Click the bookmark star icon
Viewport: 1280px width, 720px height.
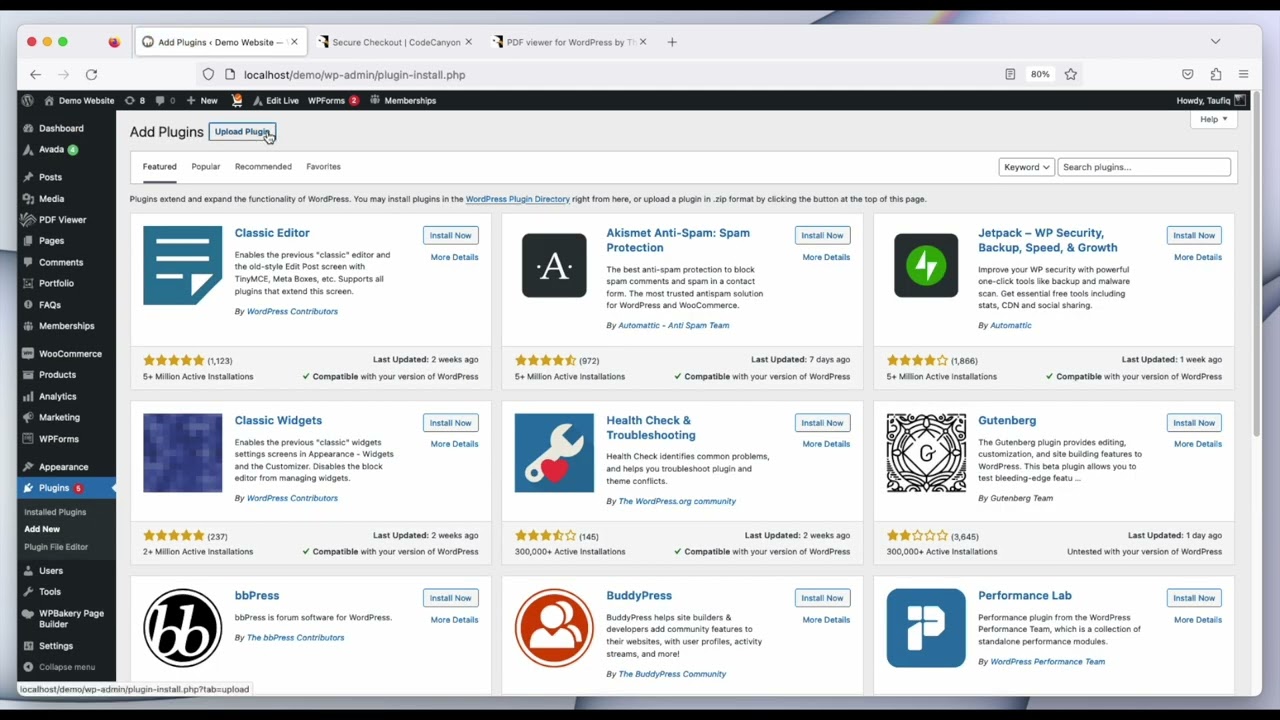pyautogui.click(x=1070, y=74)
